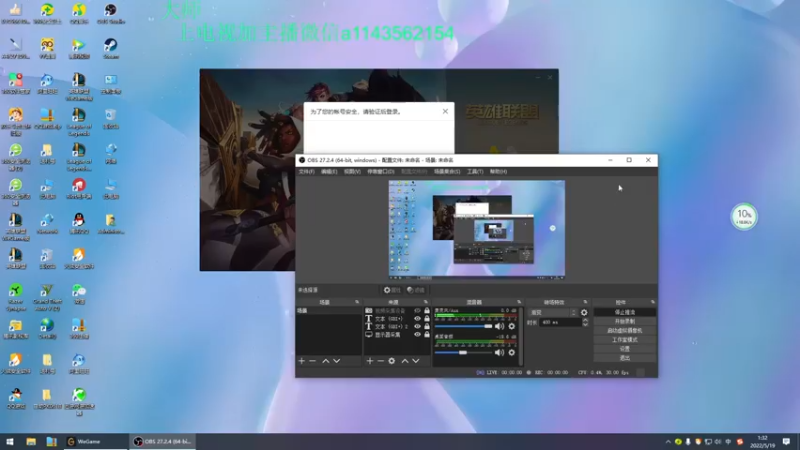
Task: Open OBS Studio desktop shortcut
Action: pyautogui.click(x=111, y=14)
